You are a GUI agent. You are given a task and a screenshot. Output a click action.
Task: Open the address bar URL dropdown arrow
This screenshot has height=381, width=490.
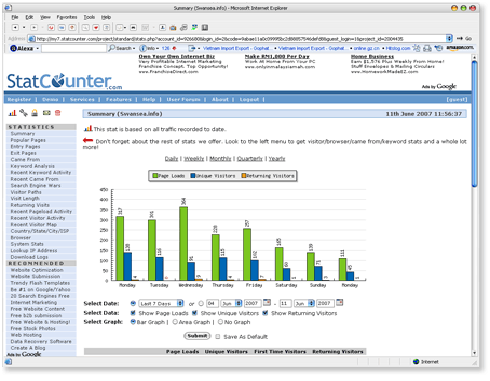pos(449,38)
